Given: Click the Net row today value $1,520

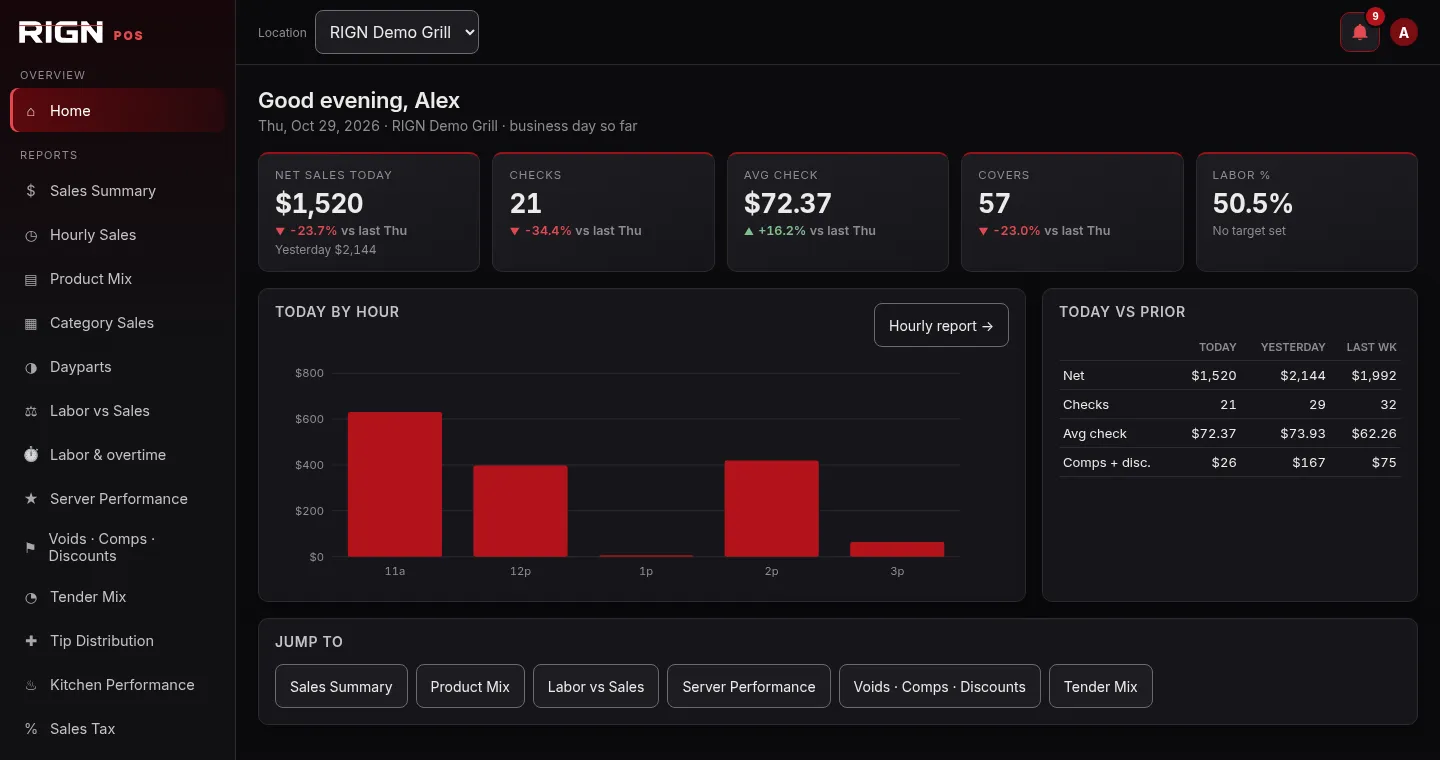Looking at the screenshot, I should pyautogui.click(x=1214, y=376).
